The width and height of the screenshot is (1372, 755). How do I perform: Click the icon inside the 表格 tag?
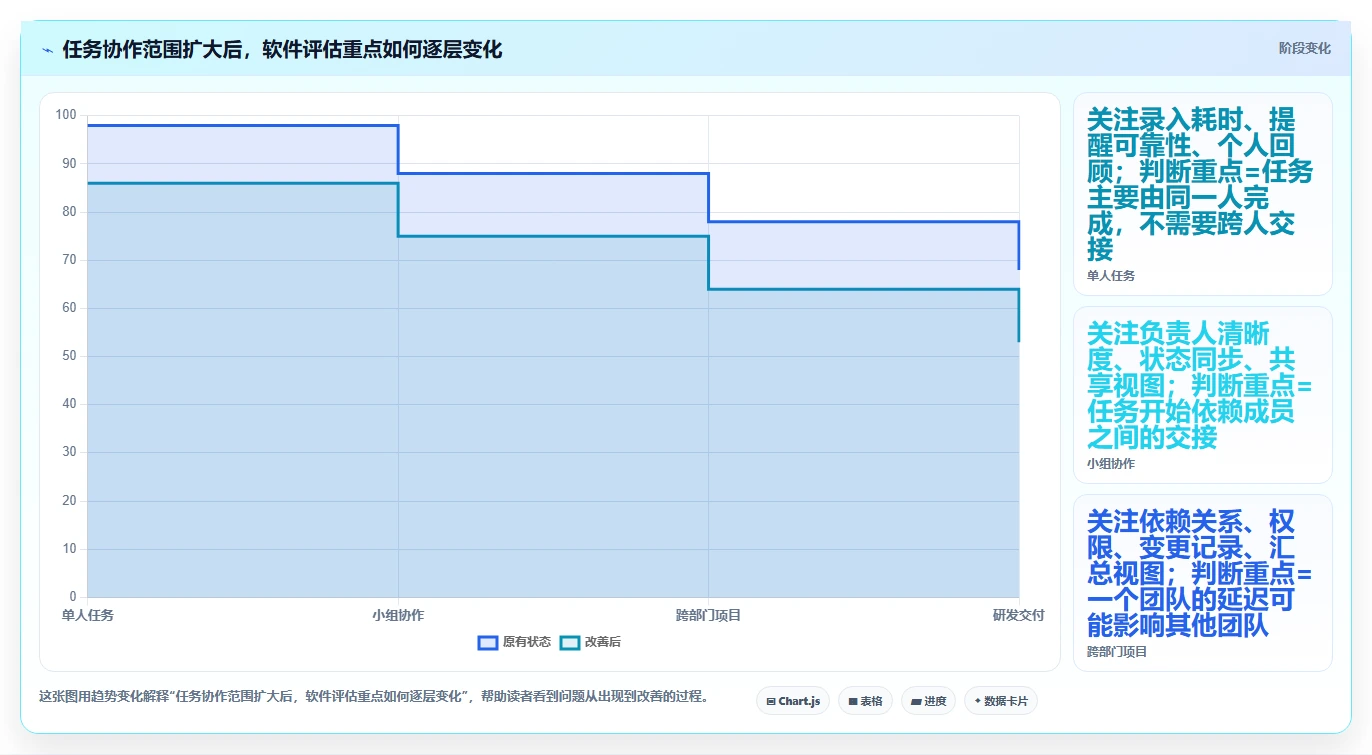click(853, 701)
